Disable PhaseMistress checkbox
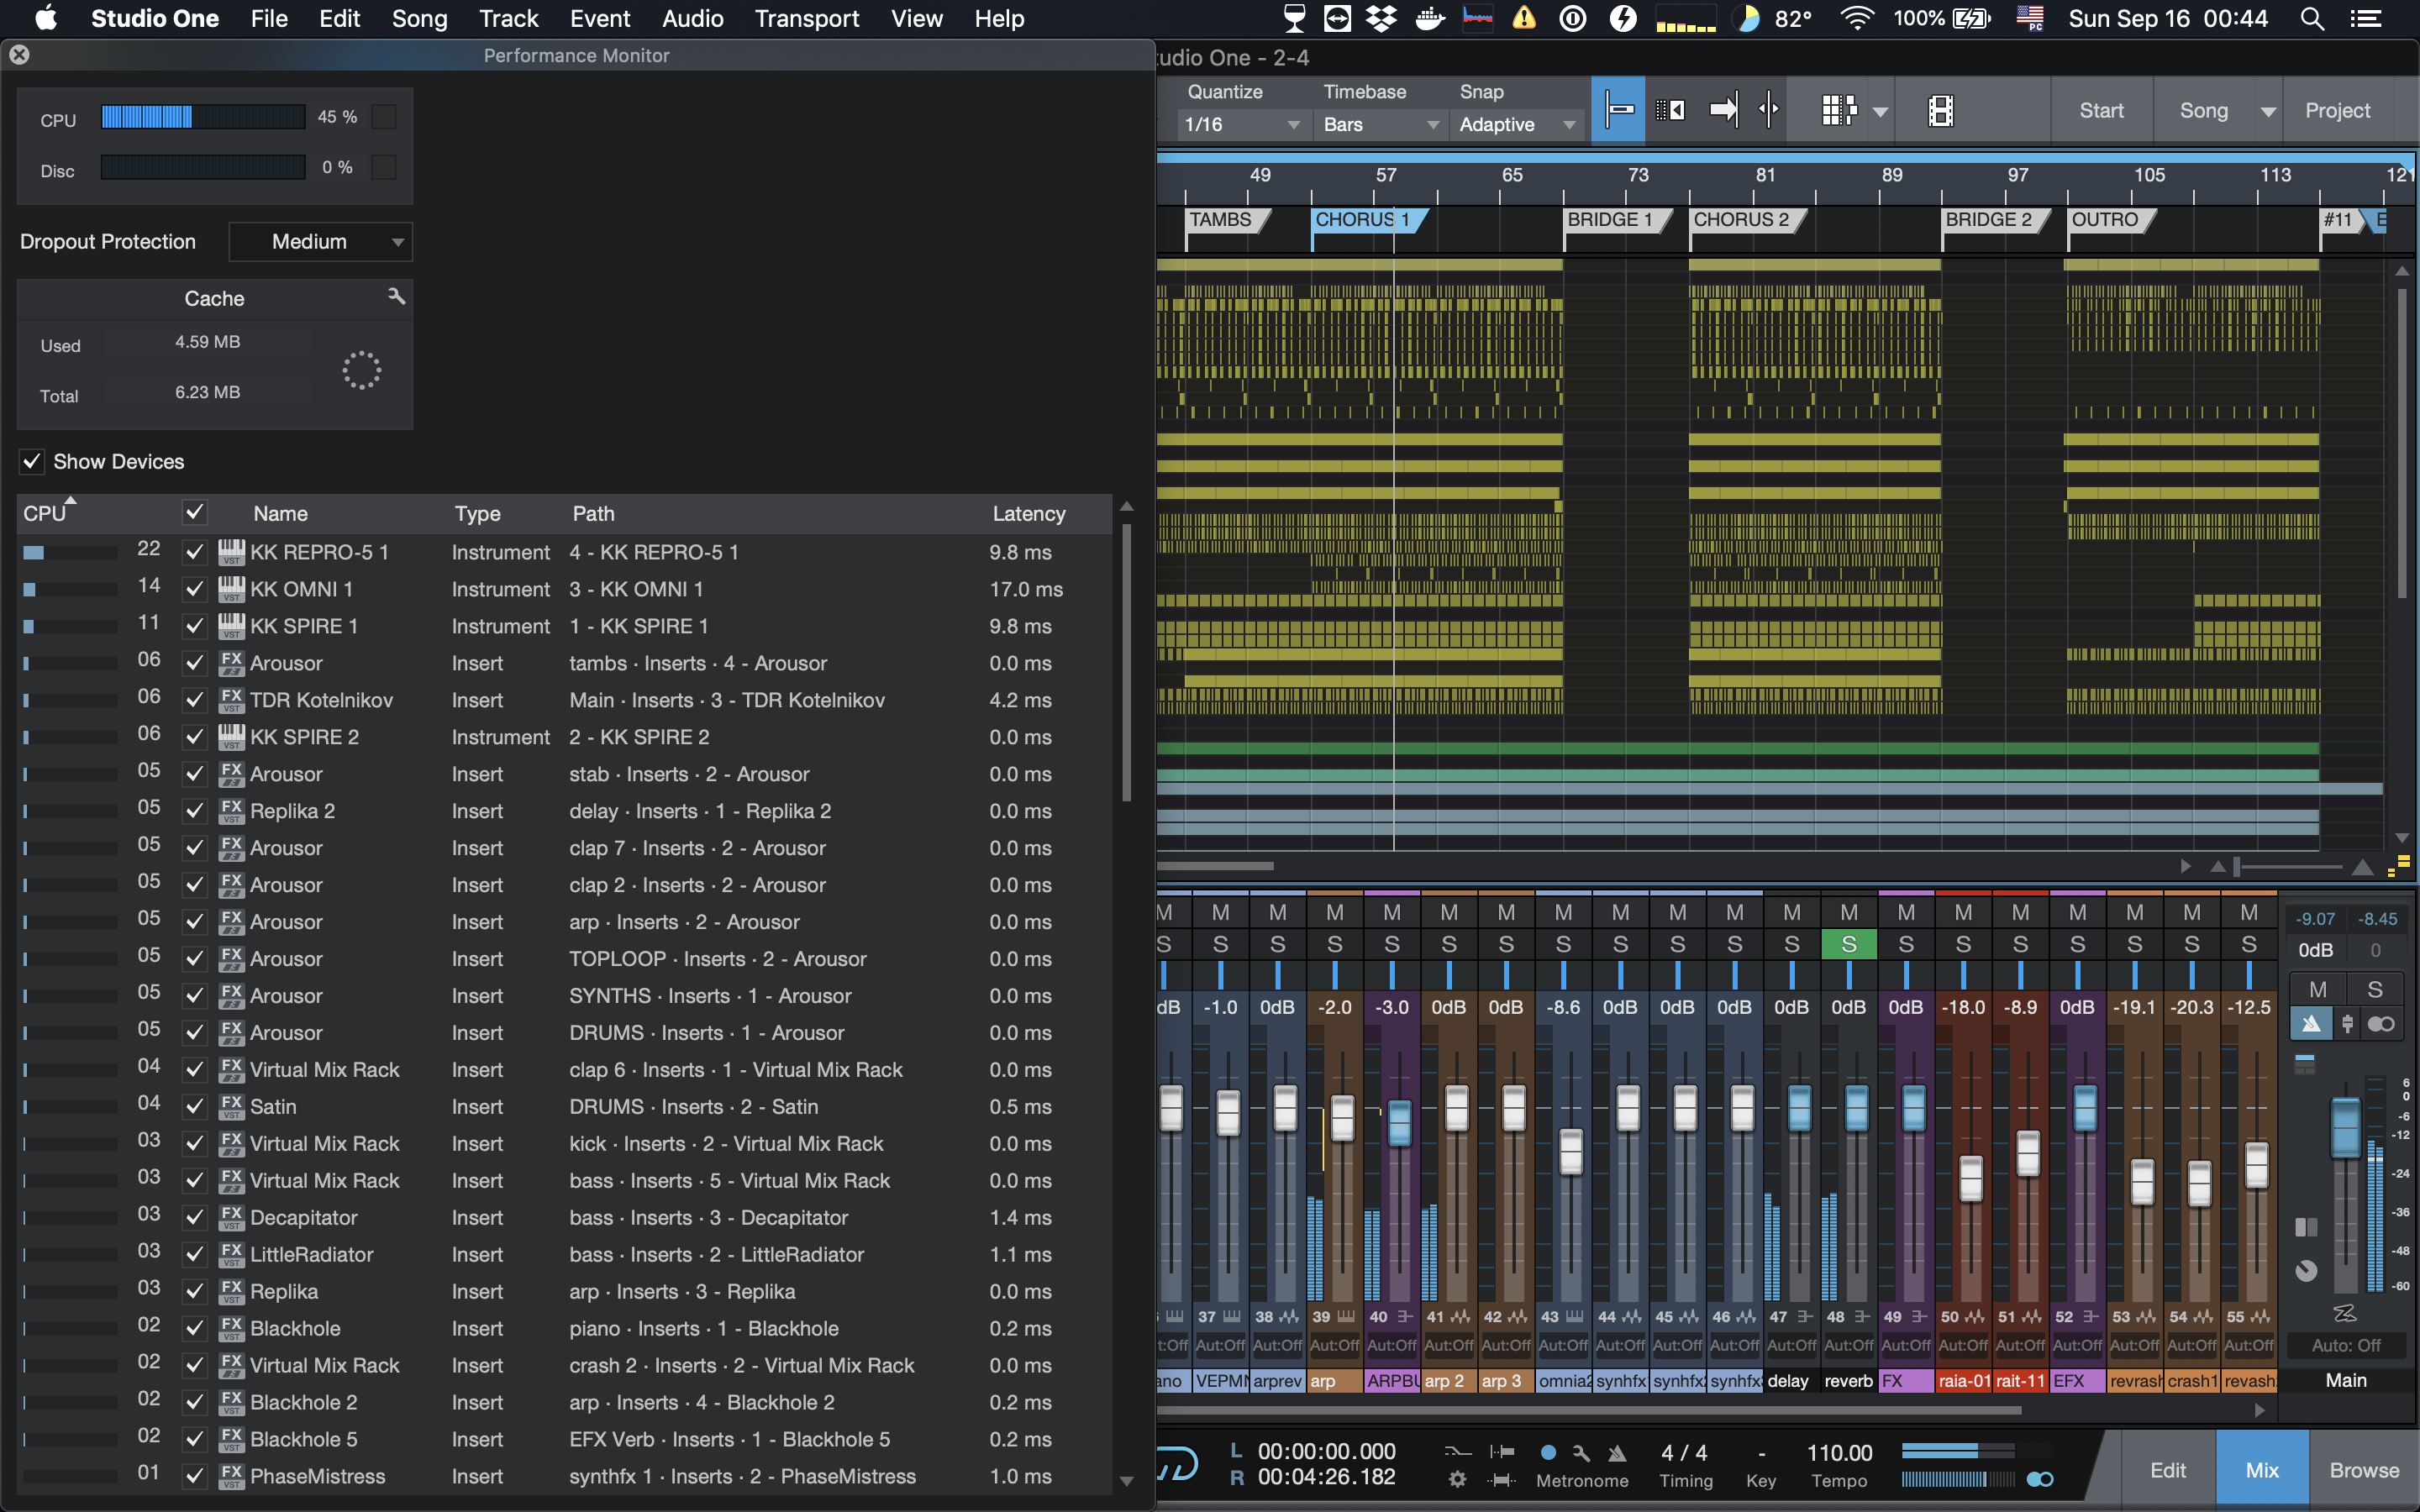 (x=195, y=1476)
